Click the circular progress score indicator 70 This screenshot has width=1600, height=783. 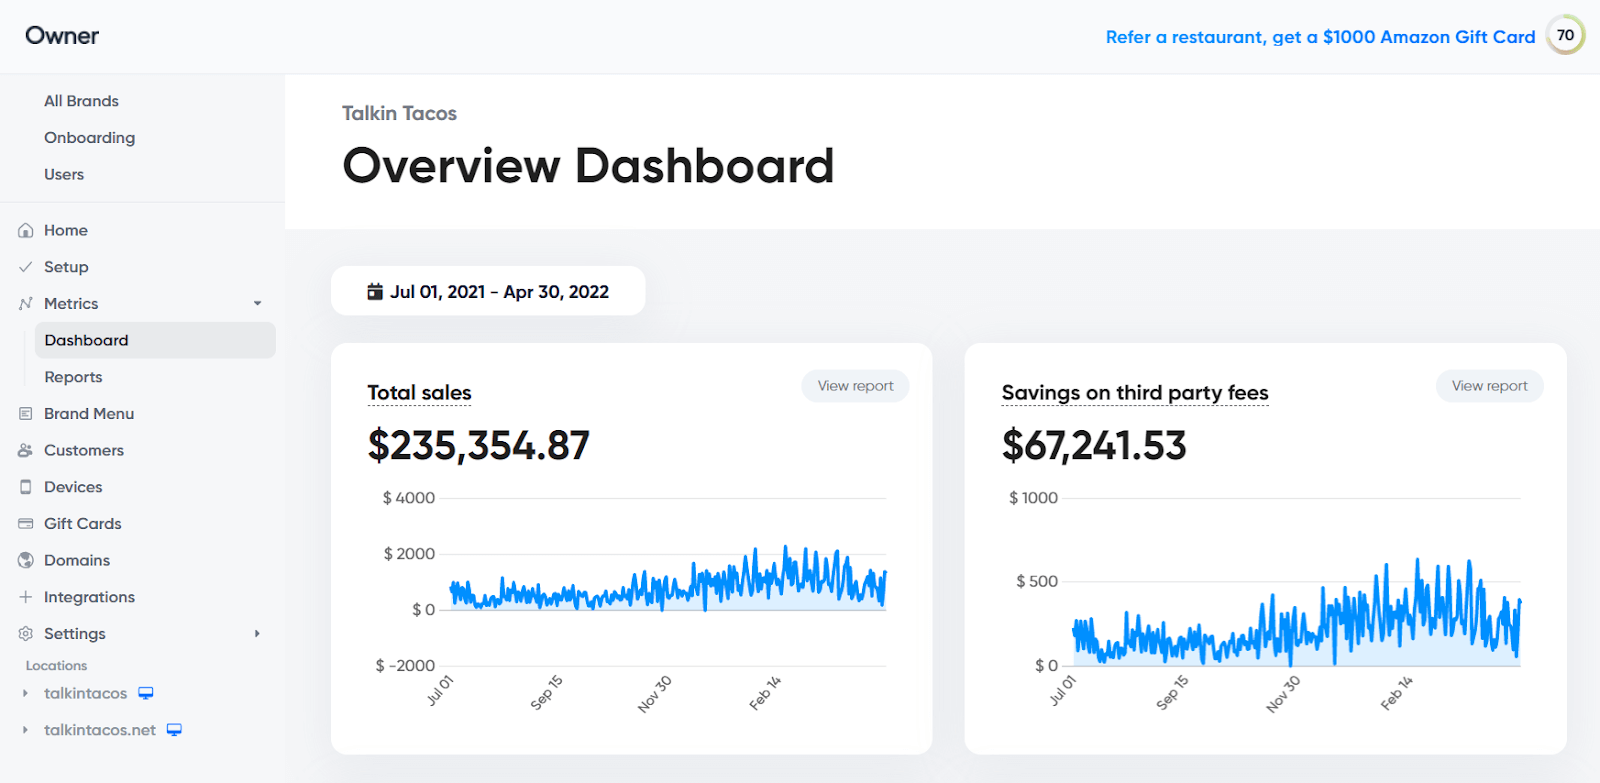[x=1565, y=35]
